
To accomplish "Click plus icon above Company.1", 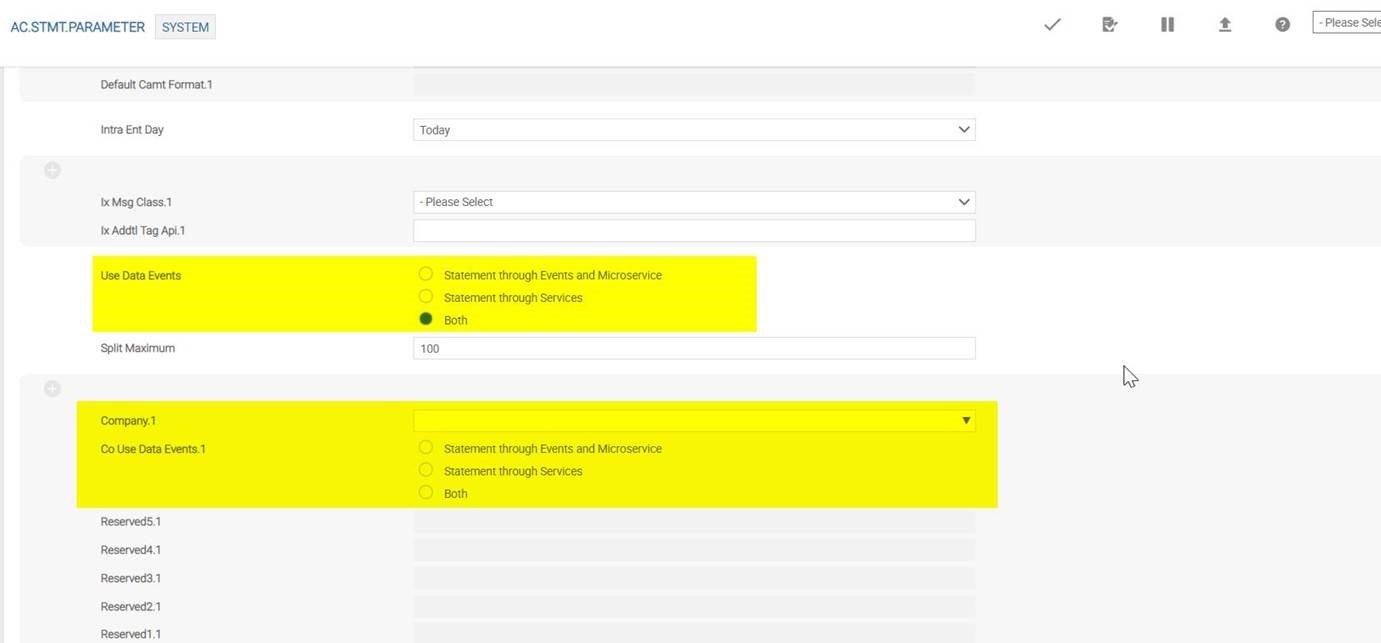I will (52, 389).
